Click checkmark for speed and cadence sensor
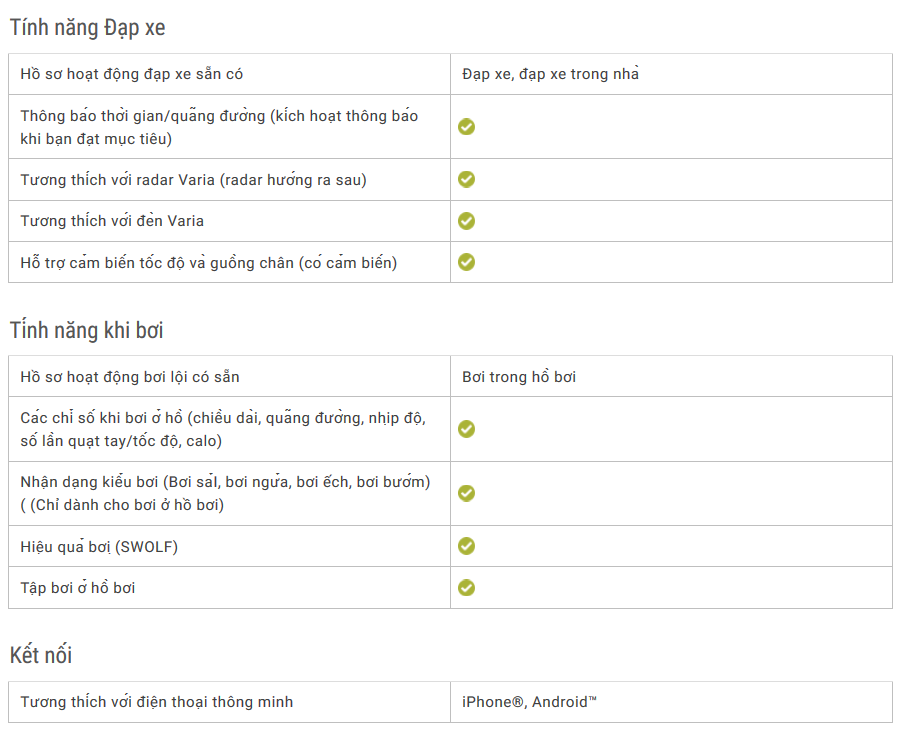900x733 pixels. pyautogui.click(x=466, y=262)
